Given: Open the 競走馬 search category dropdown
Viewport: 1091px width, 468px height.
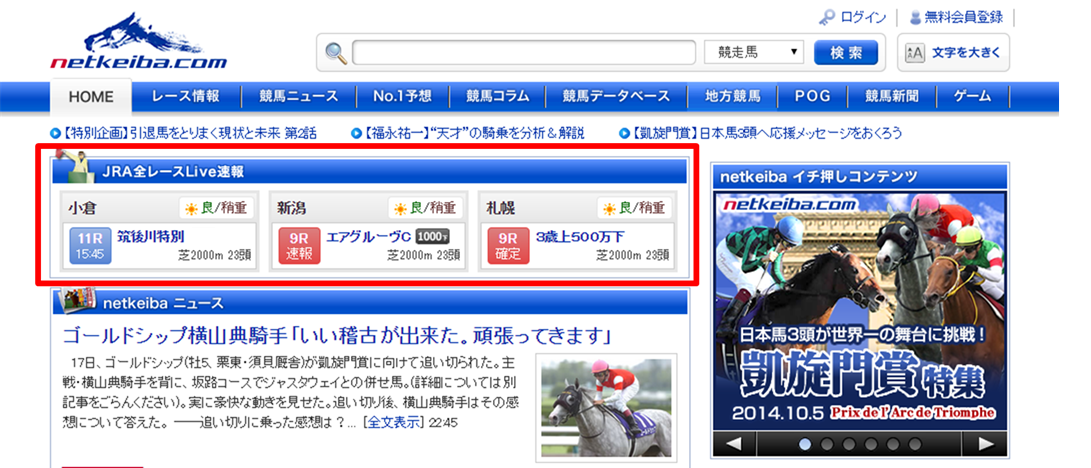Looking at the screenshot, I should point(754,52).
